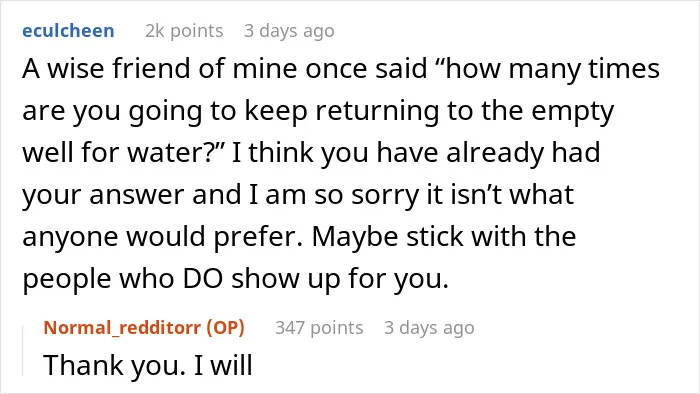Click the "2k points" score on eculcheen's comment
This screenshot has height=394, width=700.
coord(184,31)
